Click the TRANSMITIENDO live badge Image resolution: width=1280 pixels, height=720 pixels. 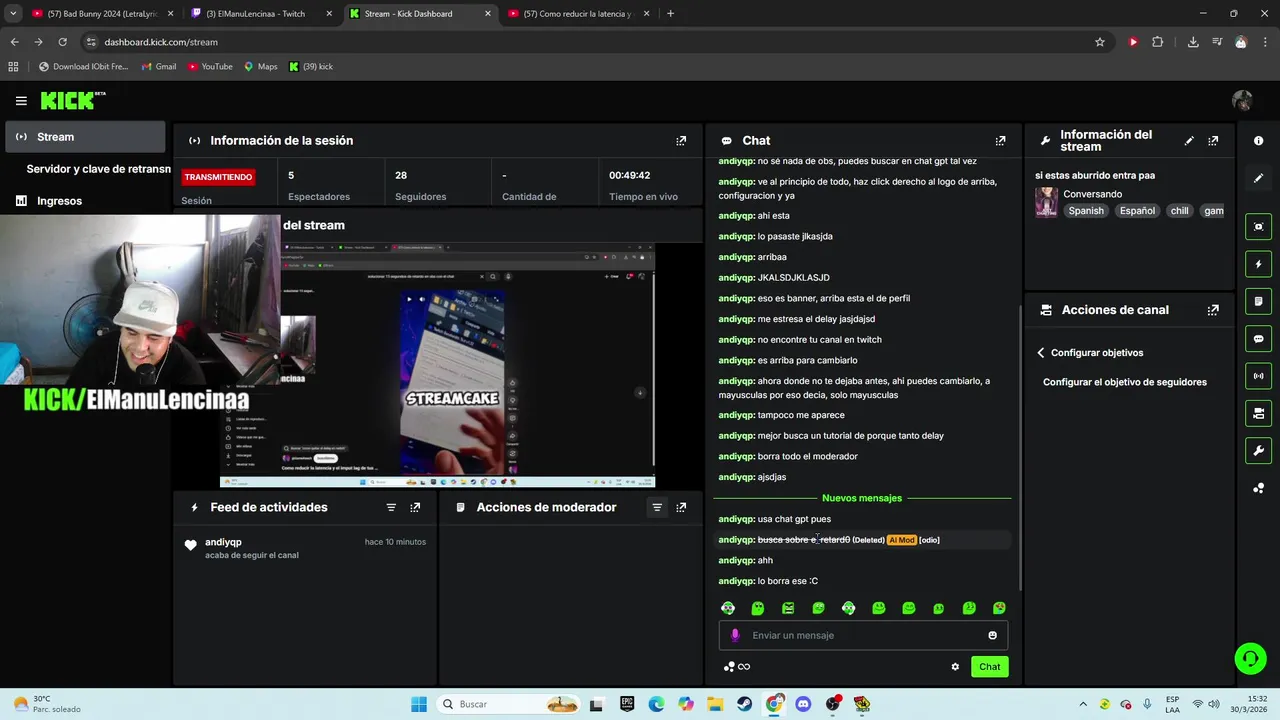click(x=218, y=177)
